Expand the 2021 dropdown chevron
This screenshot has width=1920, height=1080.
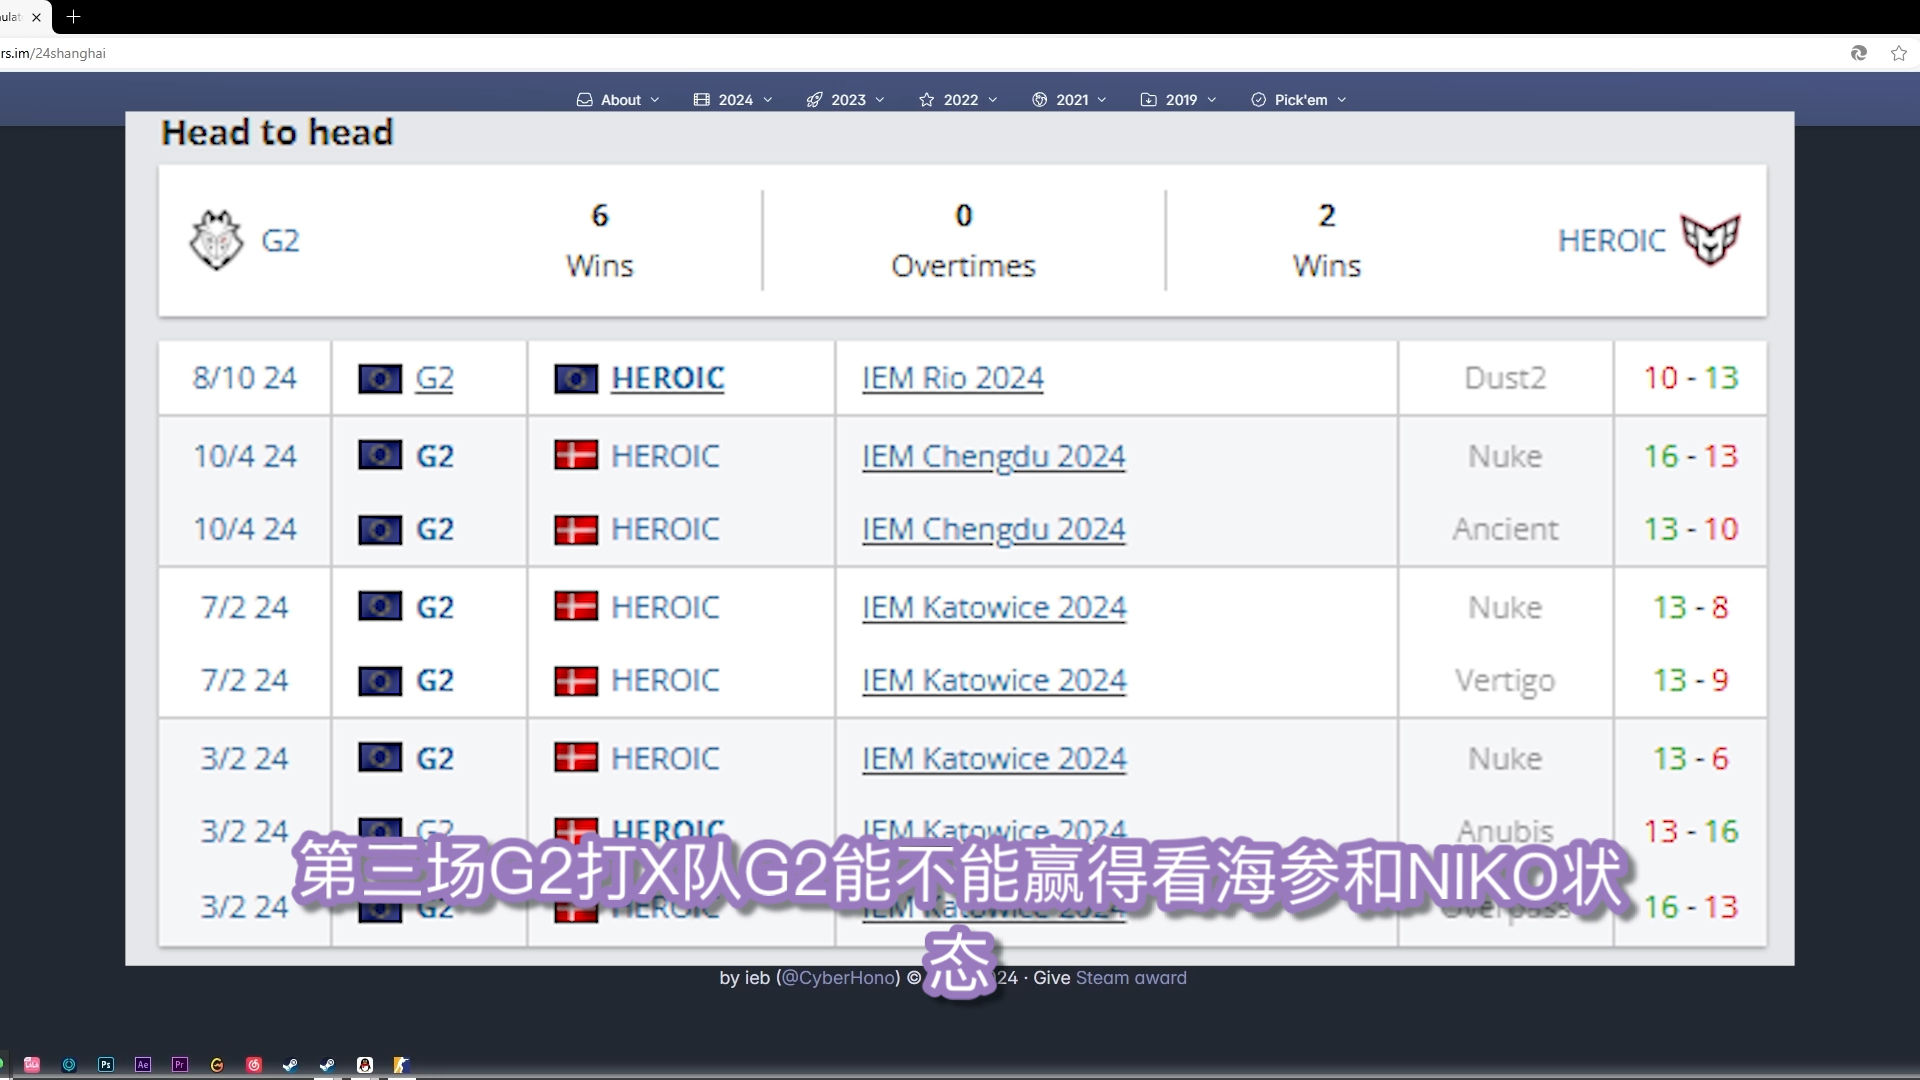coord(1102,100)
